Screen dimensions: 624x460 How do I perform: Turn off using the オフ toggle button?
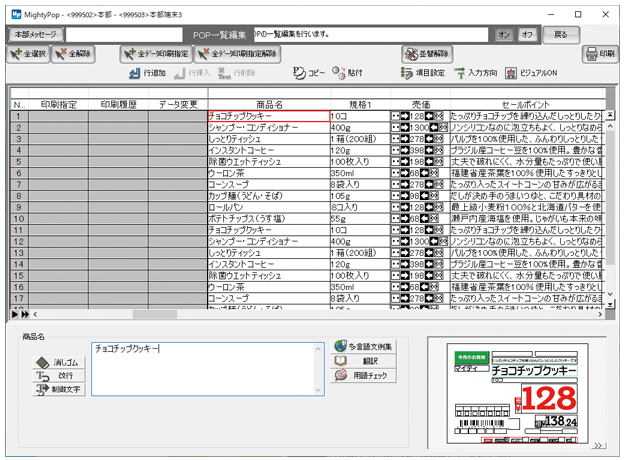click(x=530, y=34)
